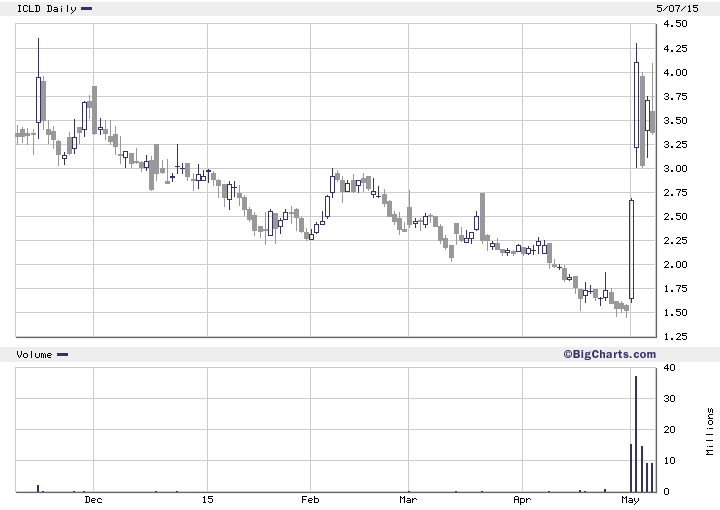Click the tall white candlestick peaking near 4.10
The image size is (720, 510).
(636, 105)
